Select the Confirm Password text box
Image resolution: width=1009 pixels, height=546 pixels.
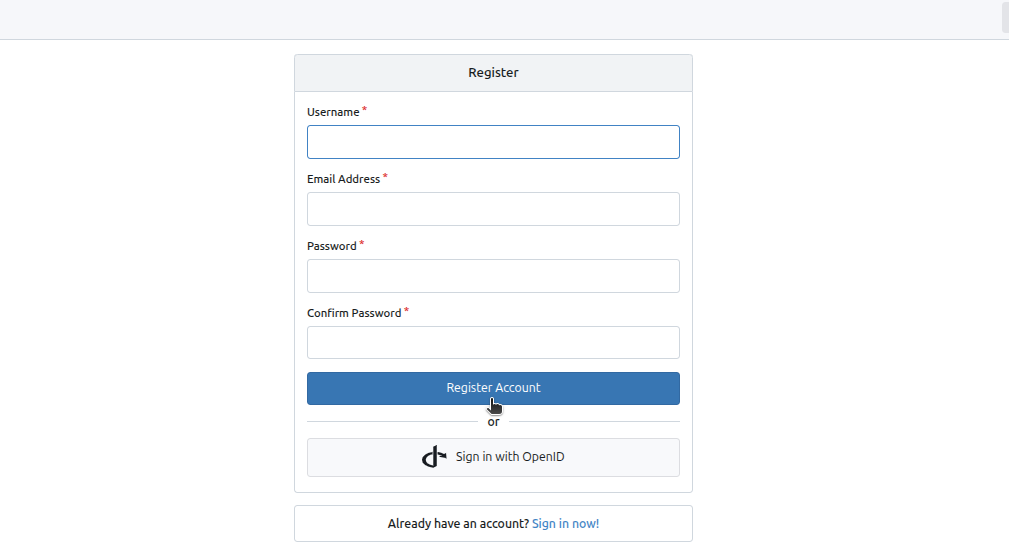point(493,343)
